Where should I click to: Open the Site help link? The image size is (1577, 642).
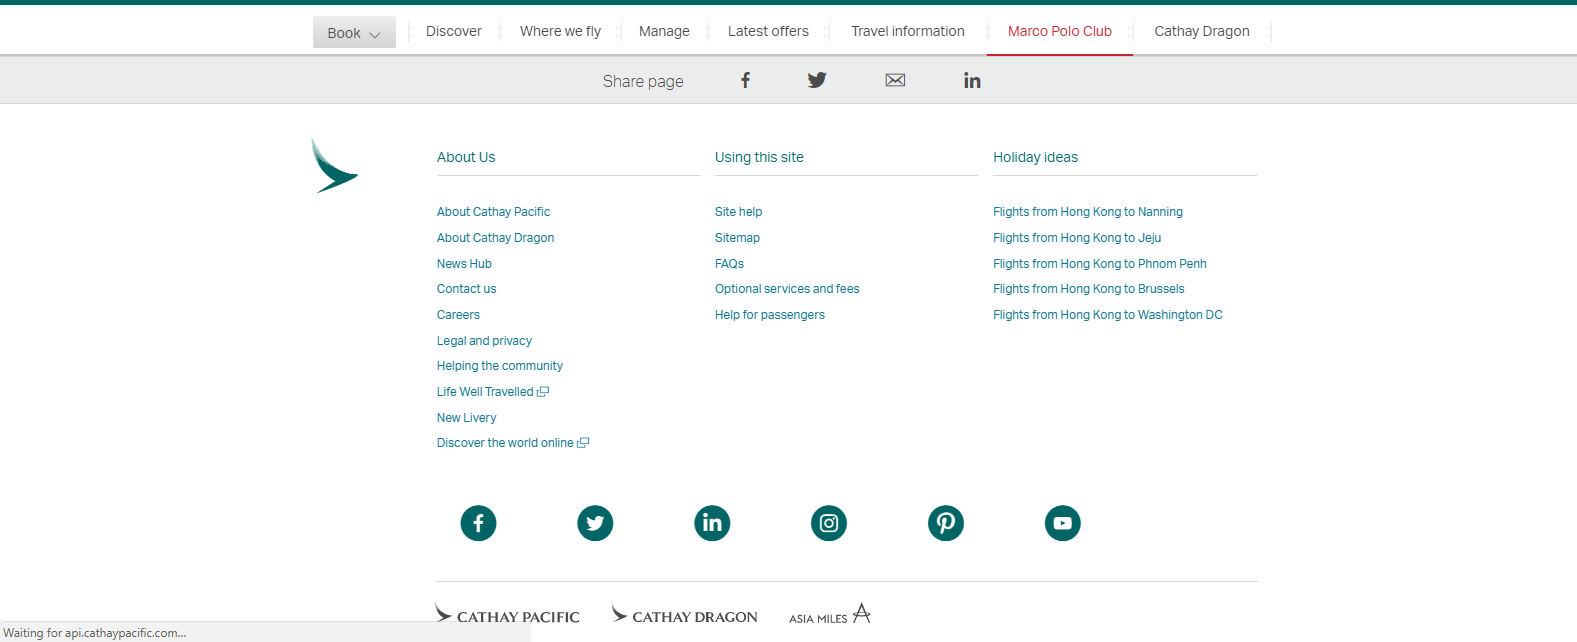point(738,212)
